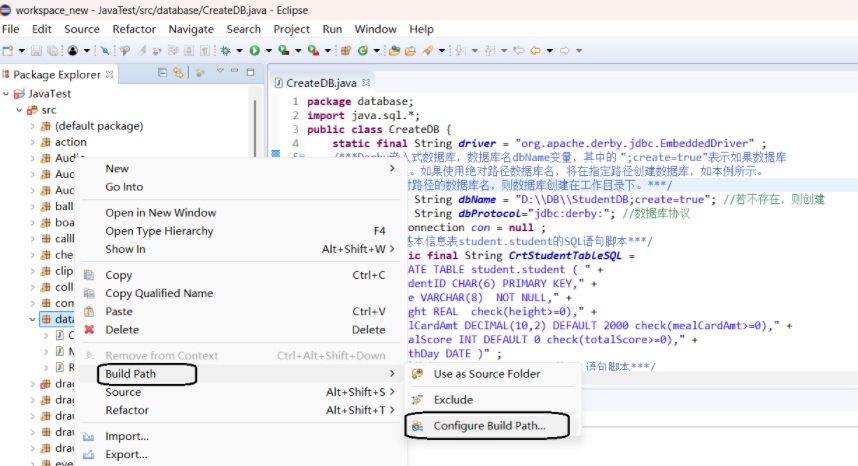
Task: Click the green Run button icon
Action: [x=255, y=51]
